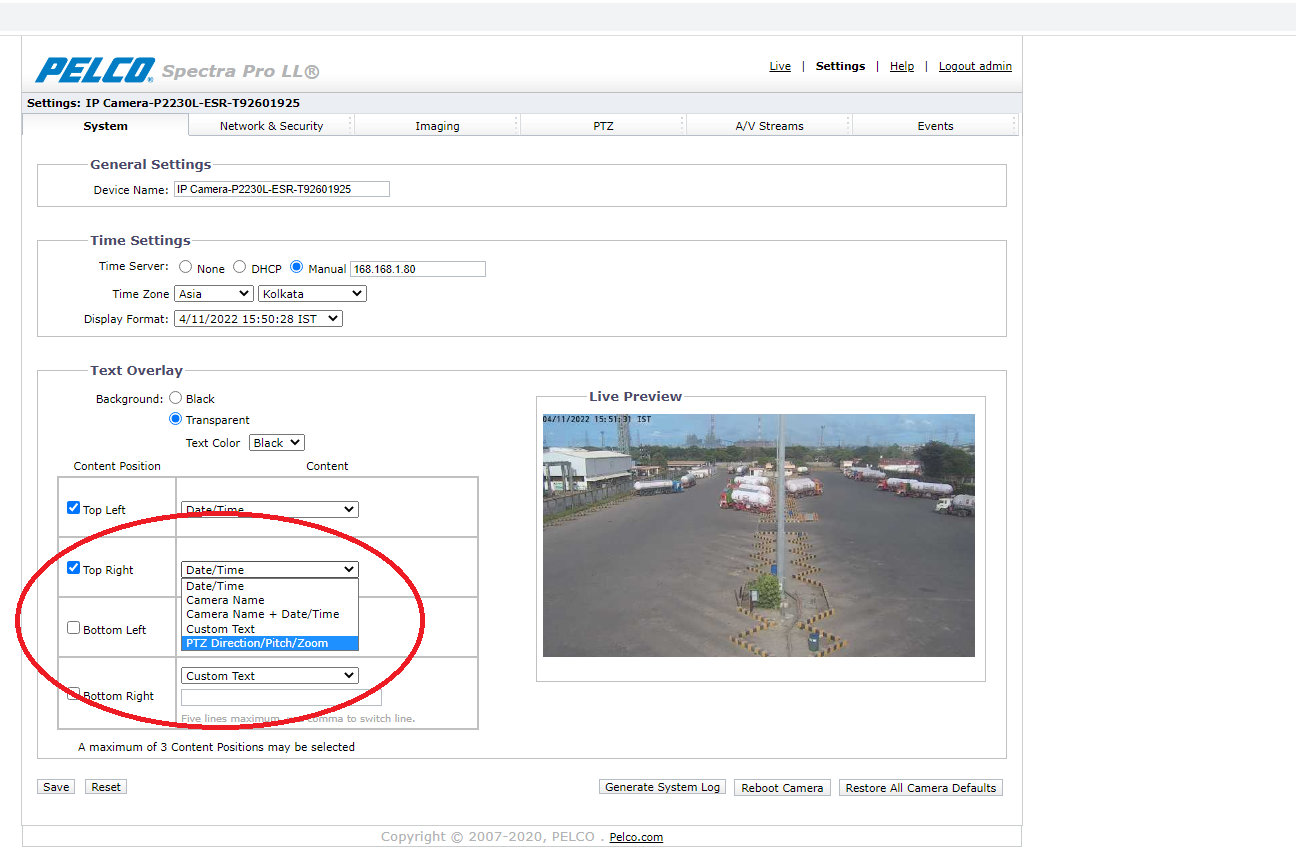
Task: Click the PELCO logo
Action: (x=95, y=70)
